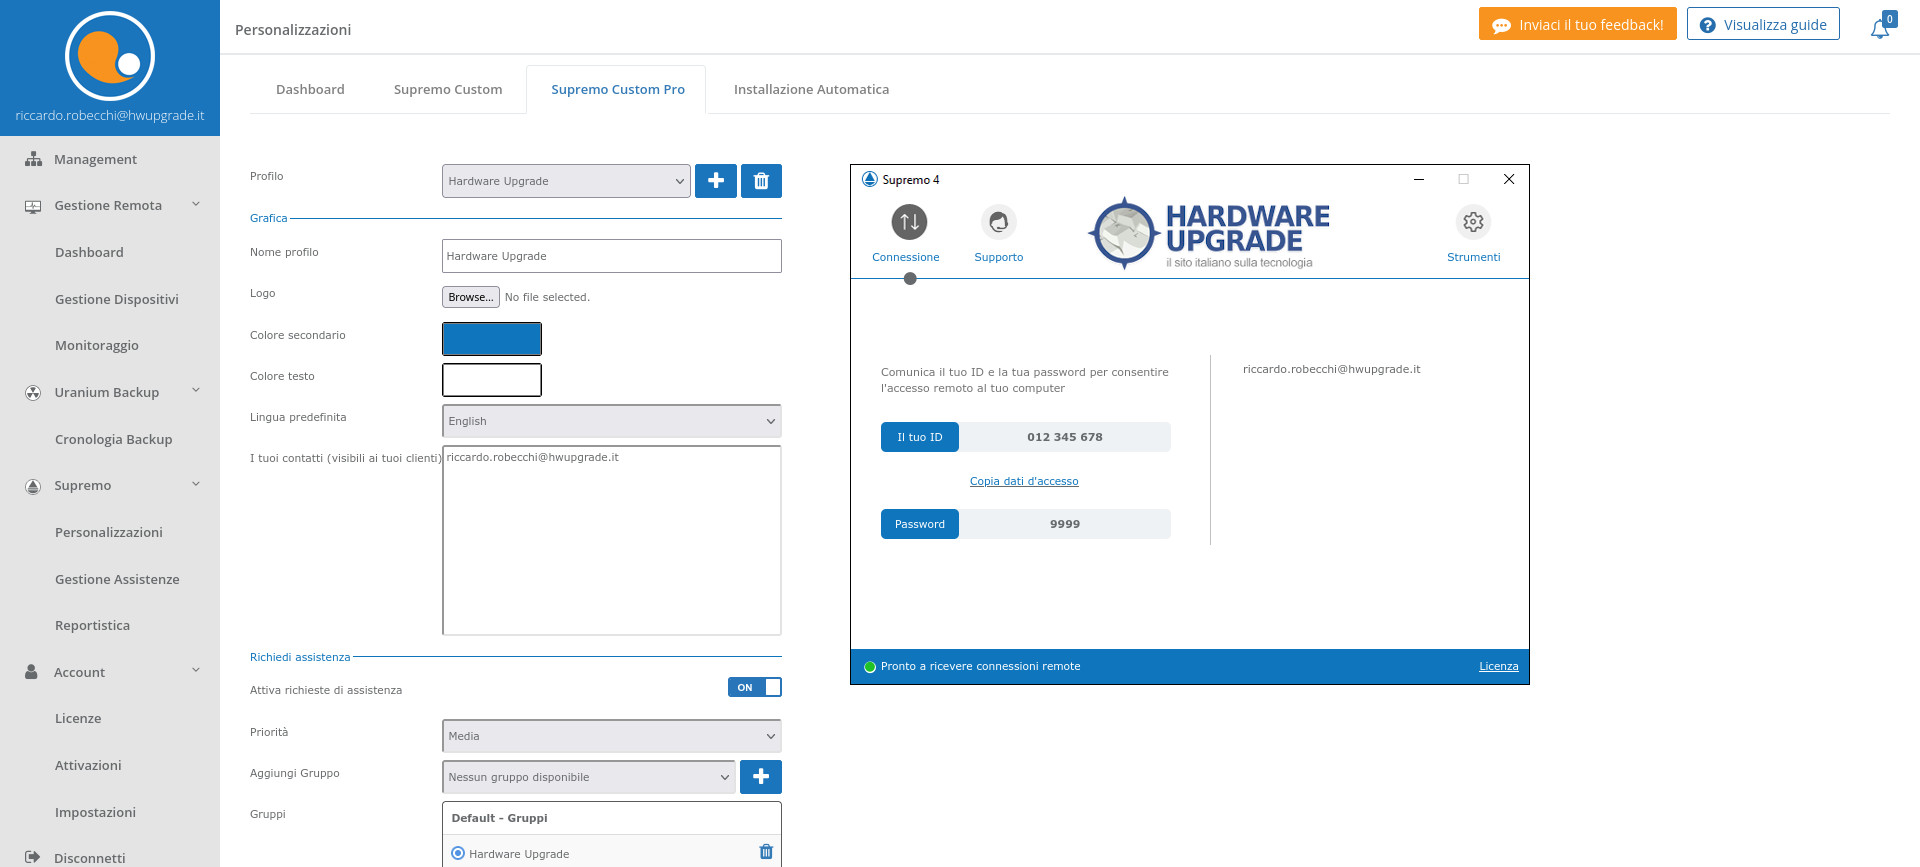Image resolution: width=1920 pixels, height=867 pixels.
Task: Delete the selected profile with trash icon
Action: coord(761,181)
